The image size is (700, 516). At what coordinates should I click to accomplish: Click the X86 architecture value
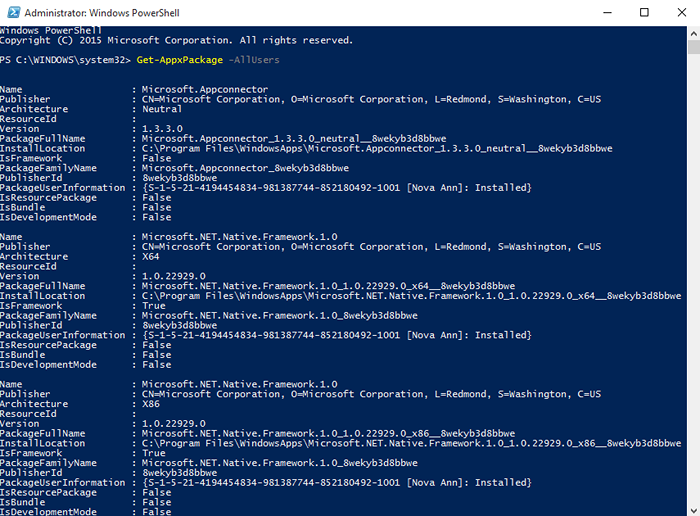point(151,404)
